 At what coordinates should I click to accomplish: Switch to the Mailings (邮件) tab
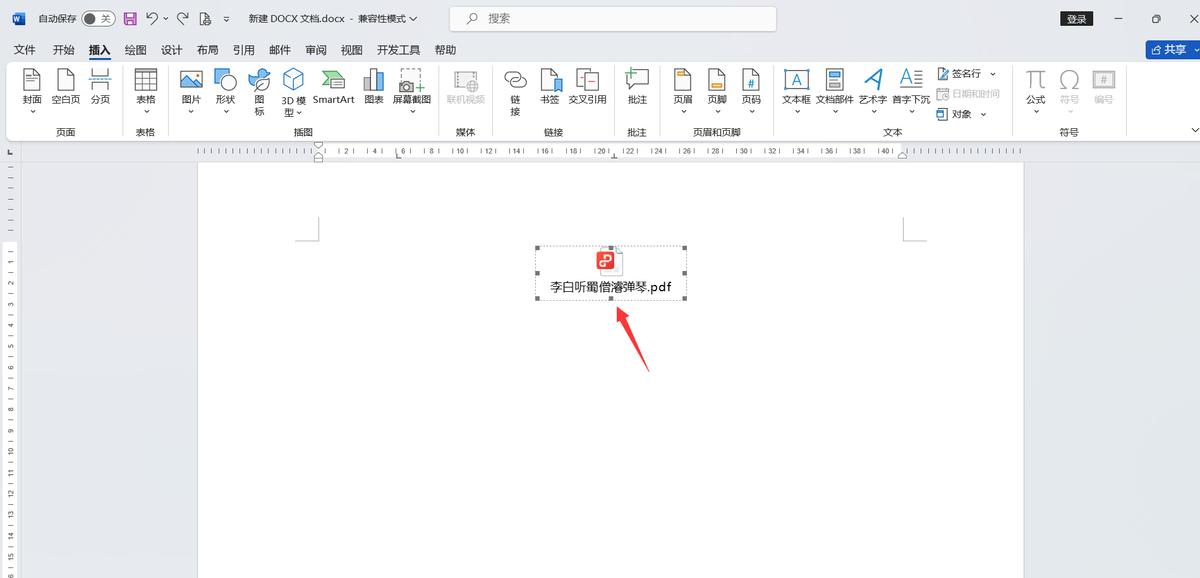(x=280, y=50)
